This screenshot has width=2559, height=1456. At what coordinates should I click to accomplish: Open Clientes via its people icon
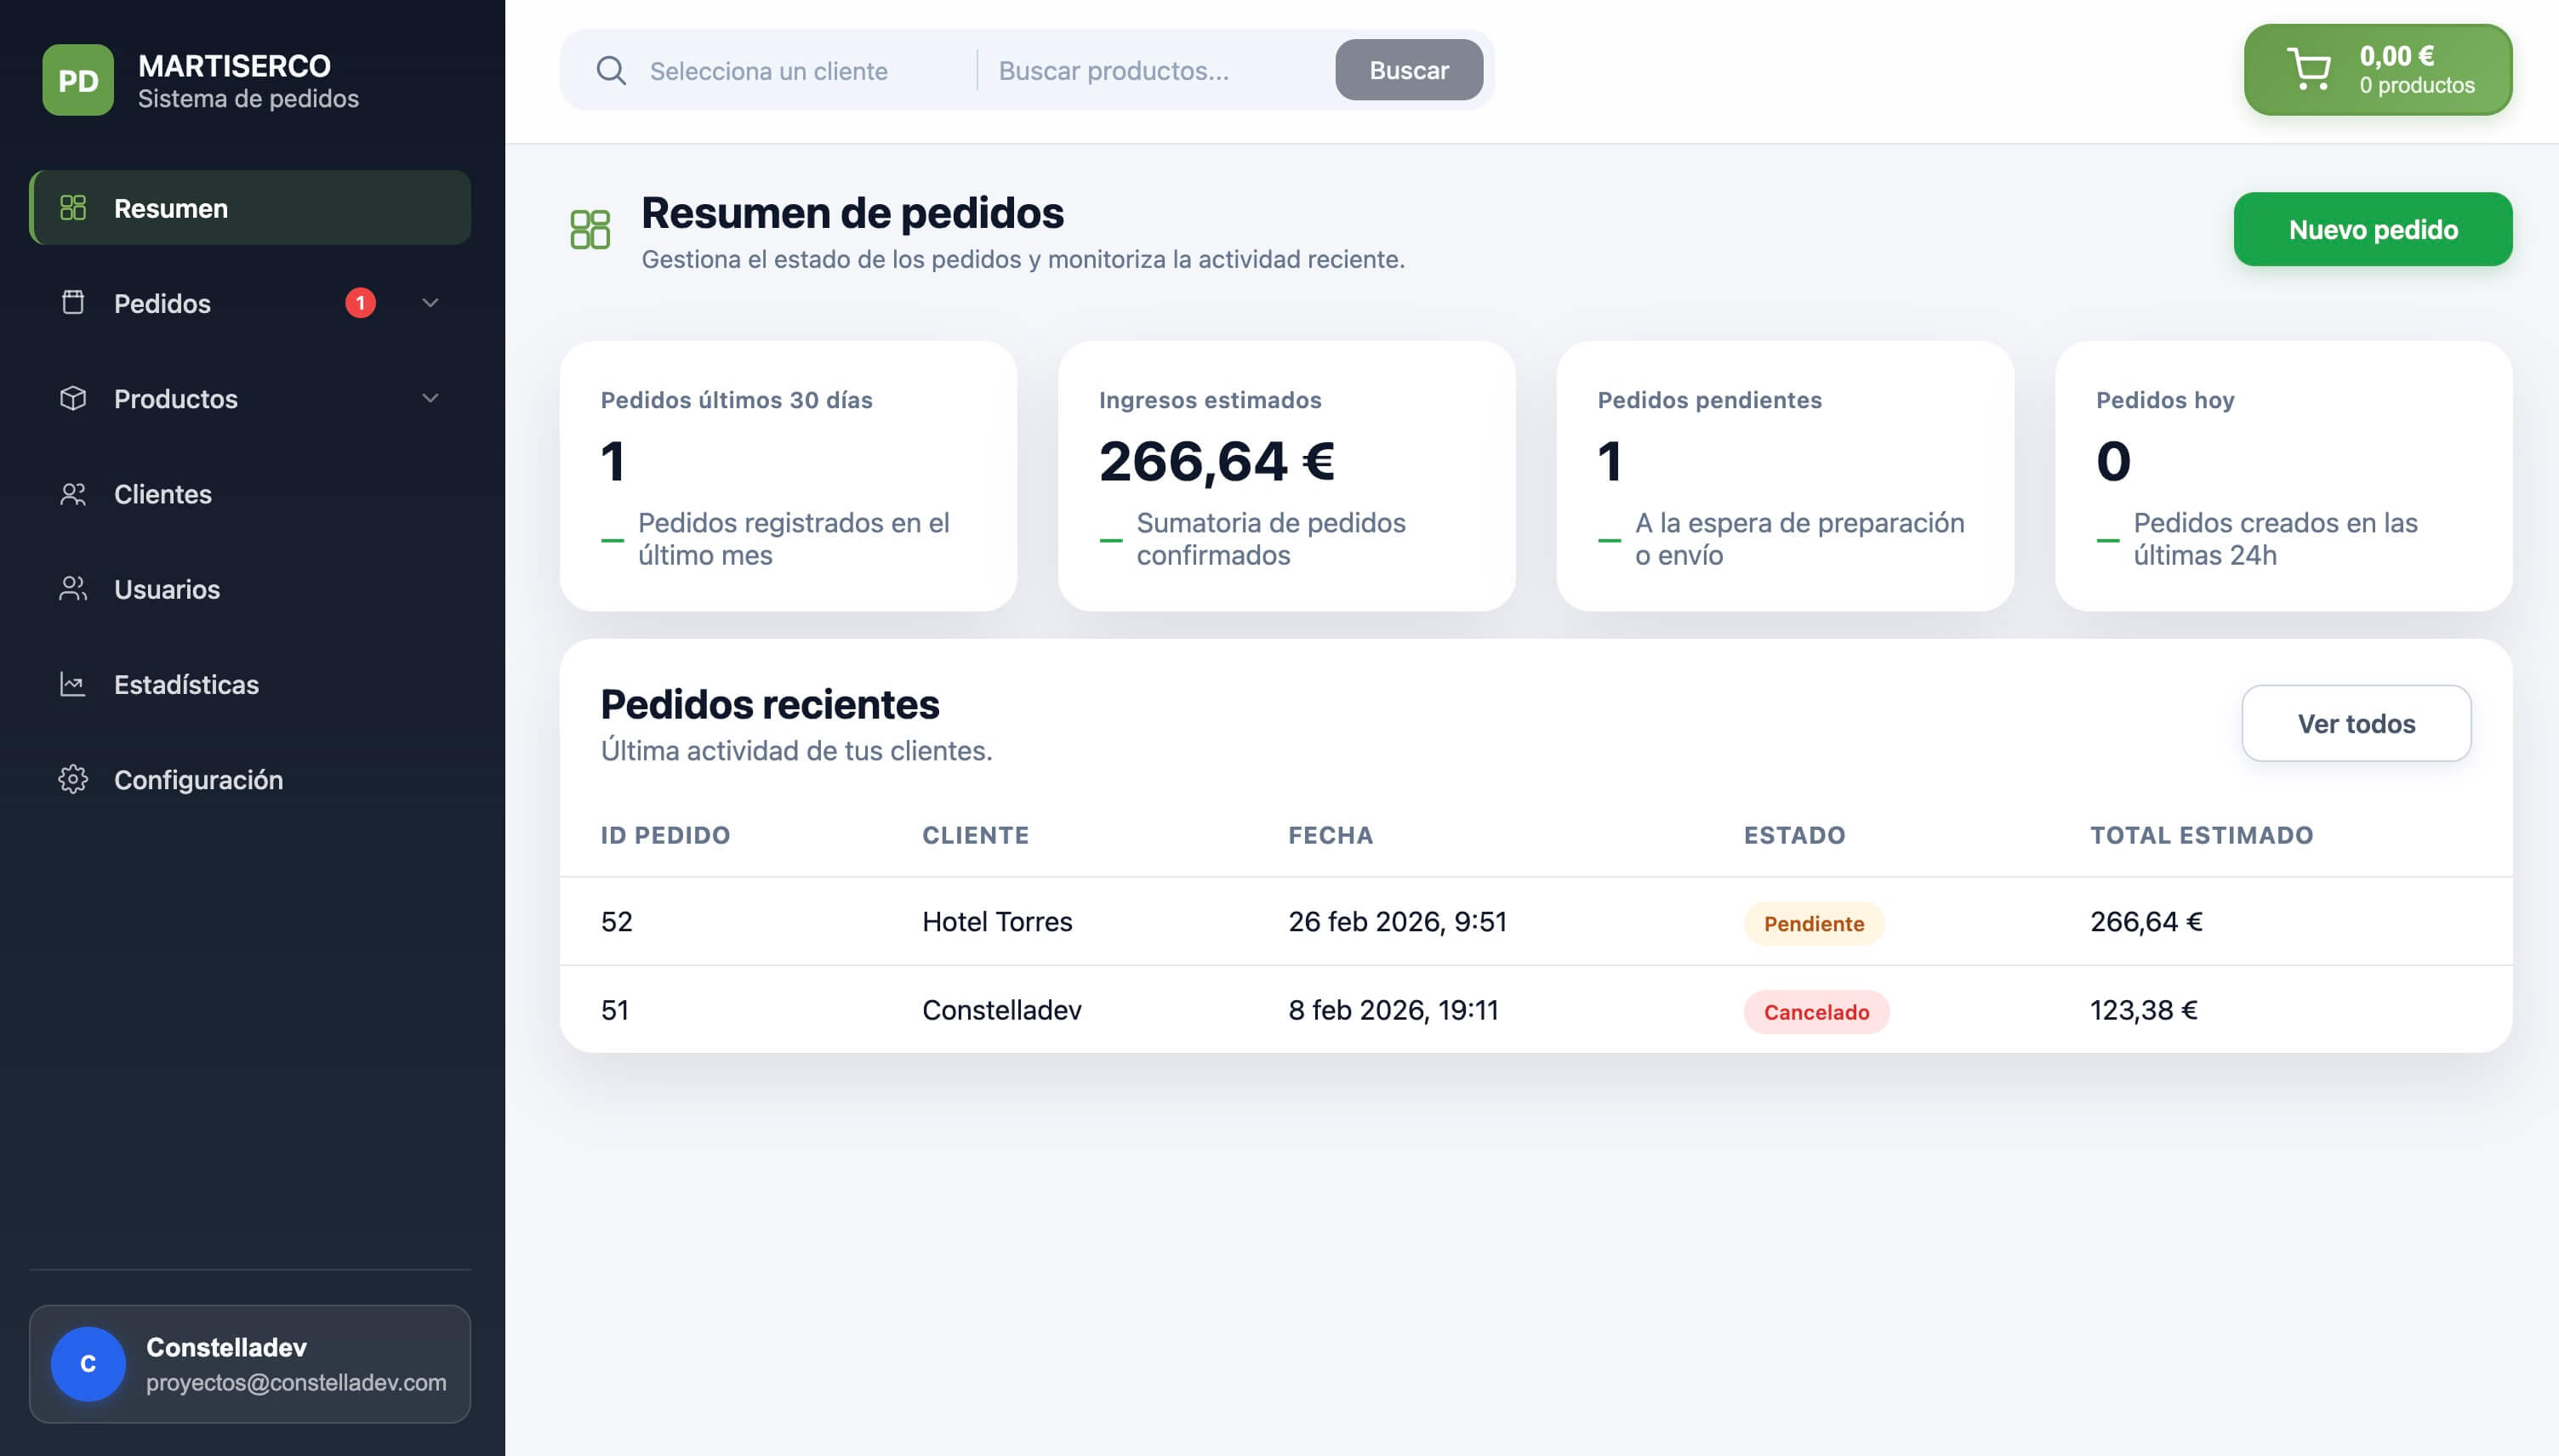(73, 493)
